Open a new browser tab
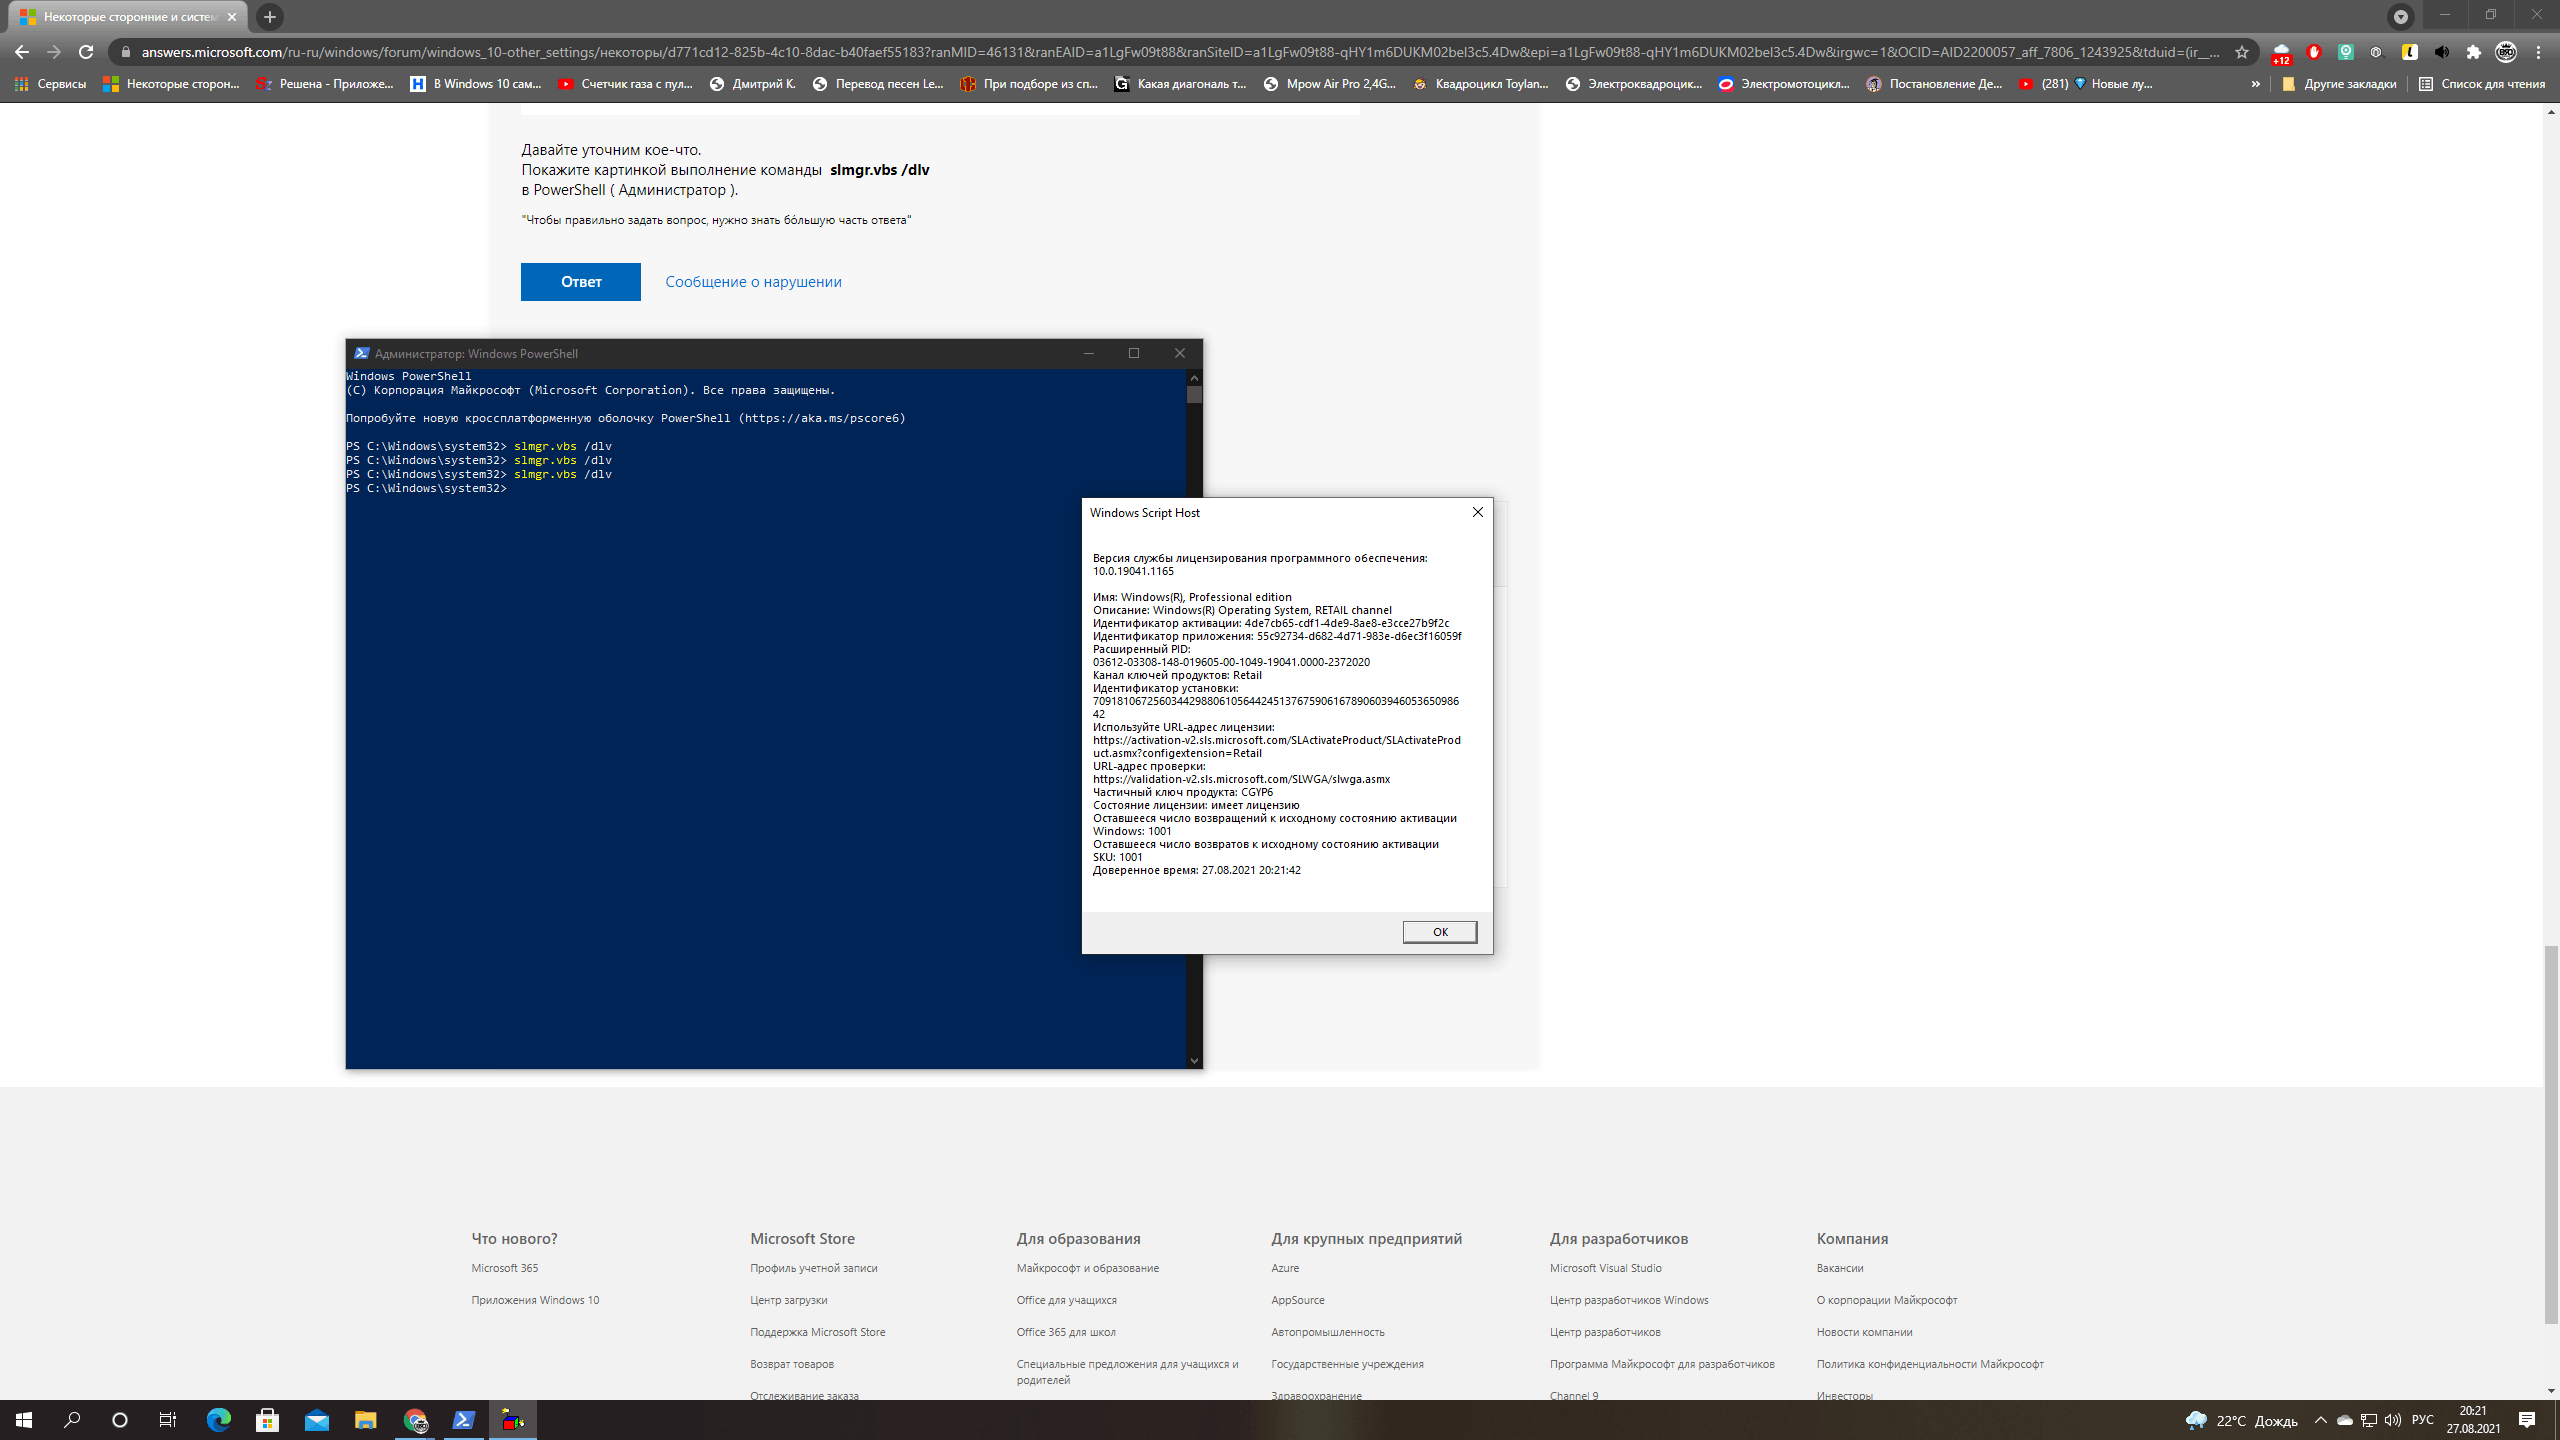The height and width of the screenshot is (1440, 2560). click(x=269, y=17)
